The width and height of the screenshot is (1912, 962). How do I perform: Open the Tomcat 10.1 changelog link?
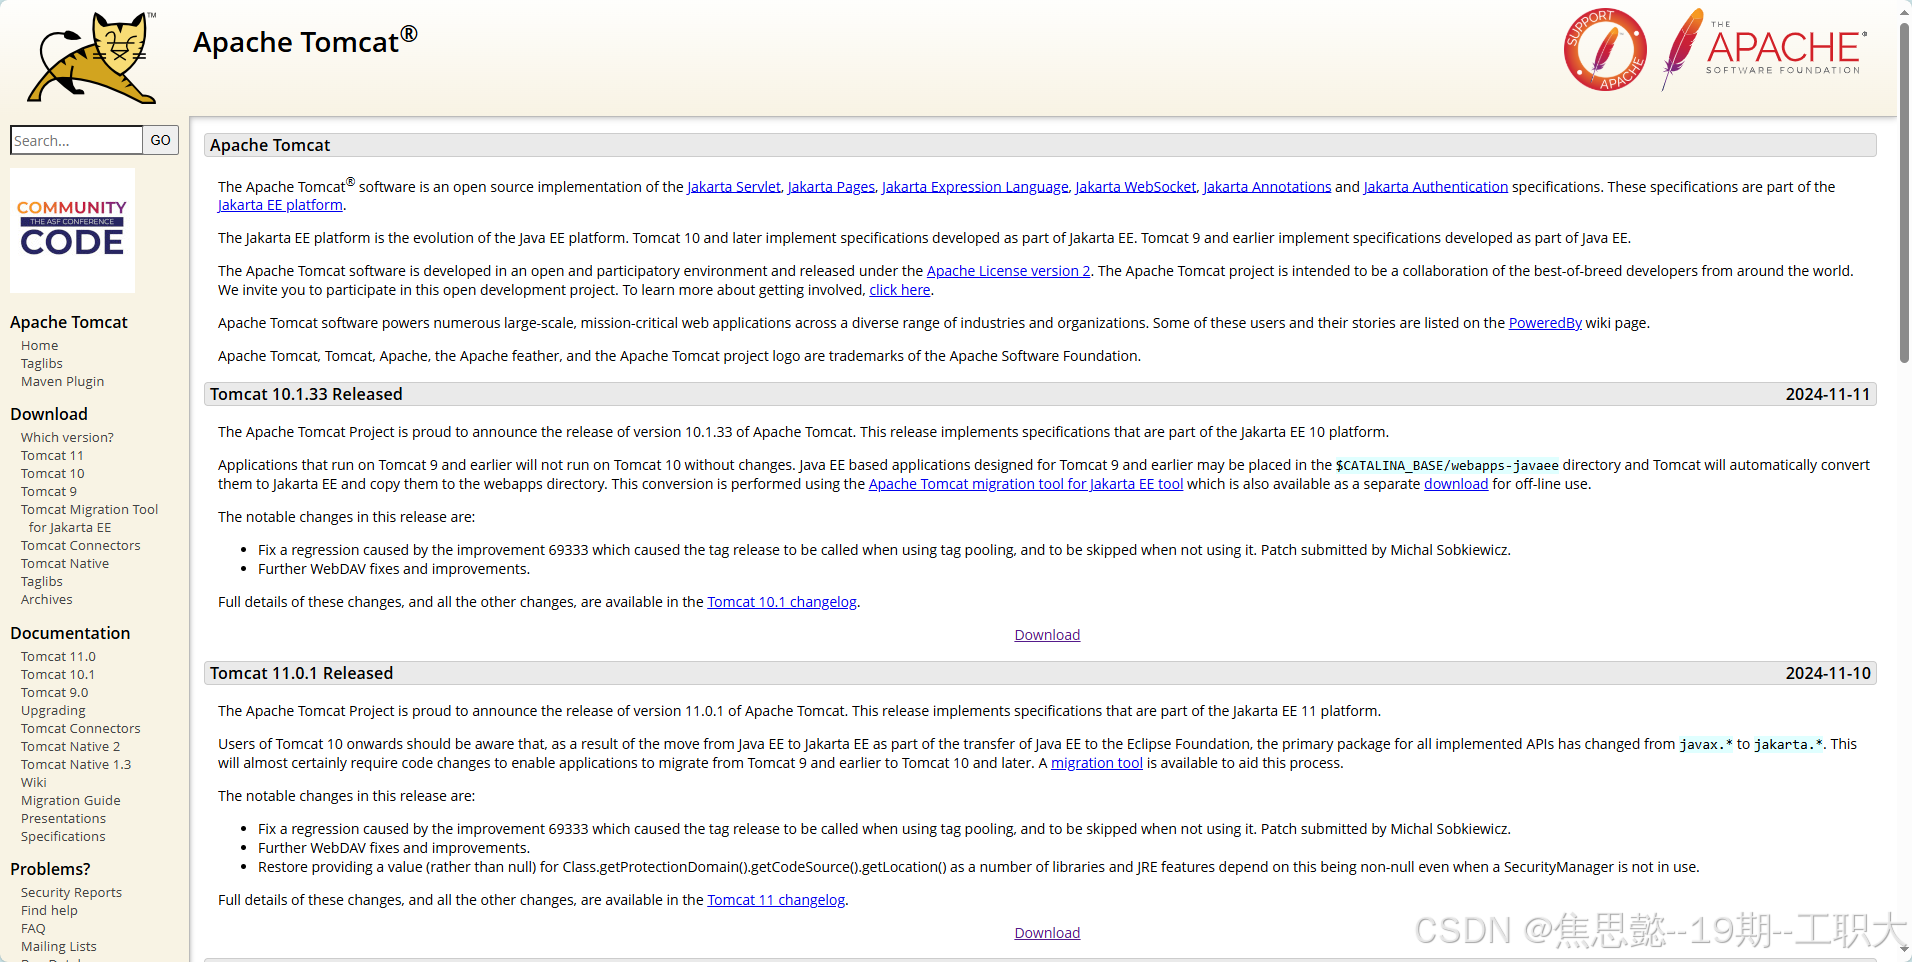tap(782, 602)
